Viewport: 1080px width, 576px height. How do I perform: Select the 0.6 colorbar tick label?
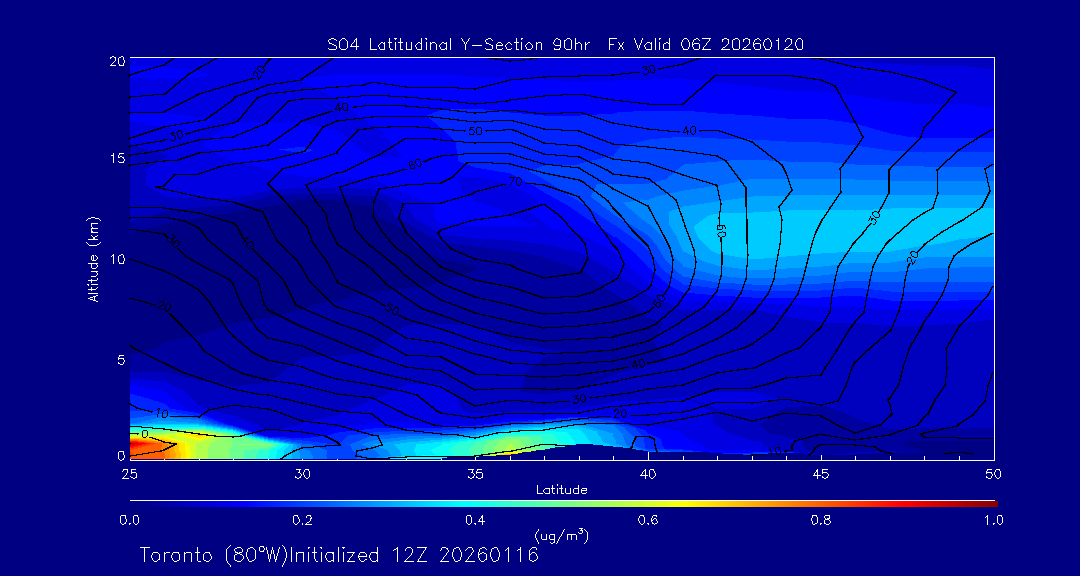648,520
